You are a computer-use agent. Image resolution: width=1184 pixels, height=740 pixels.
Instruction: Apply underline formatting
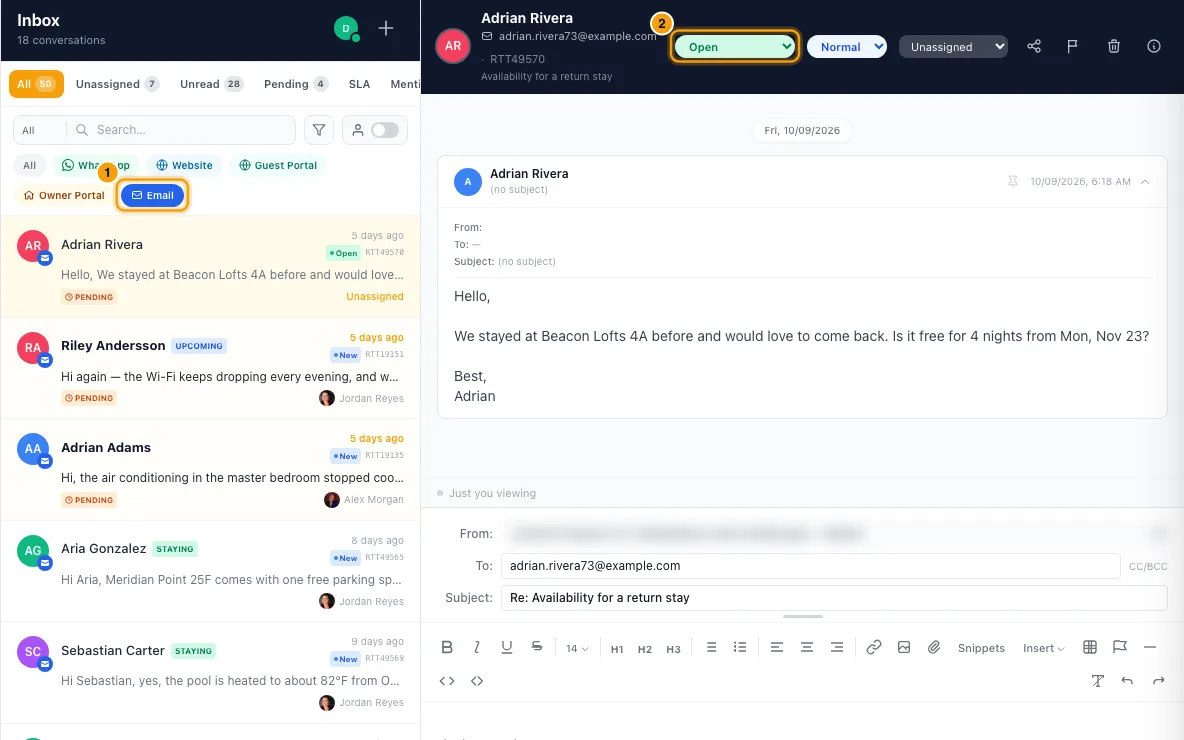507,647
